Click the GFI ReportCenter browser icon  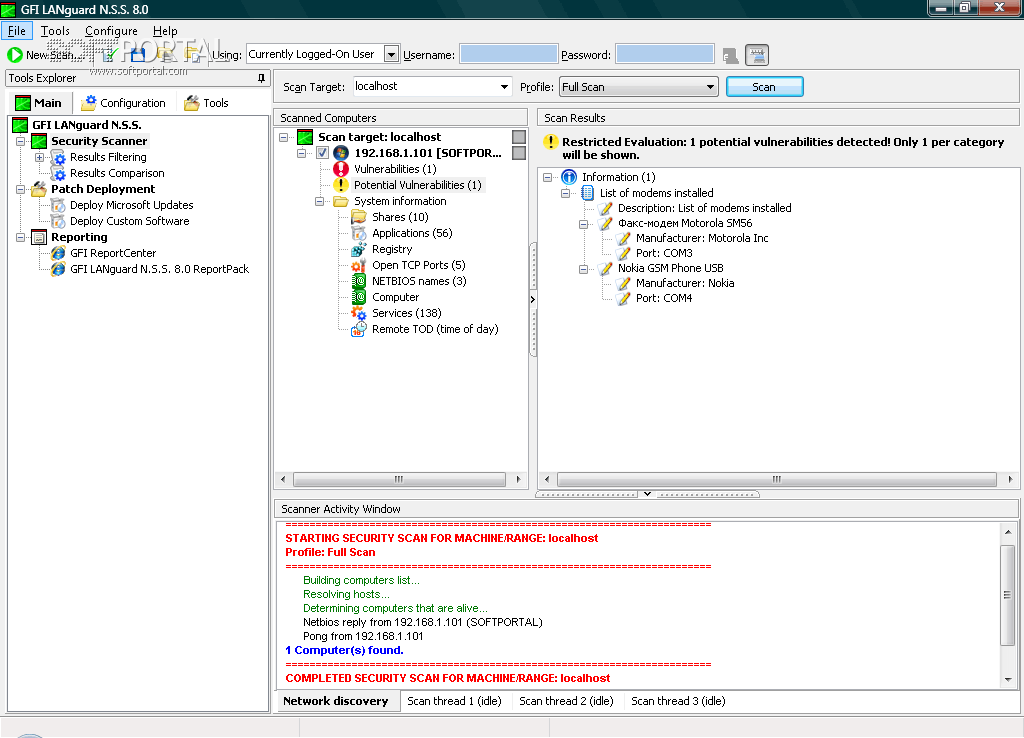59,253
